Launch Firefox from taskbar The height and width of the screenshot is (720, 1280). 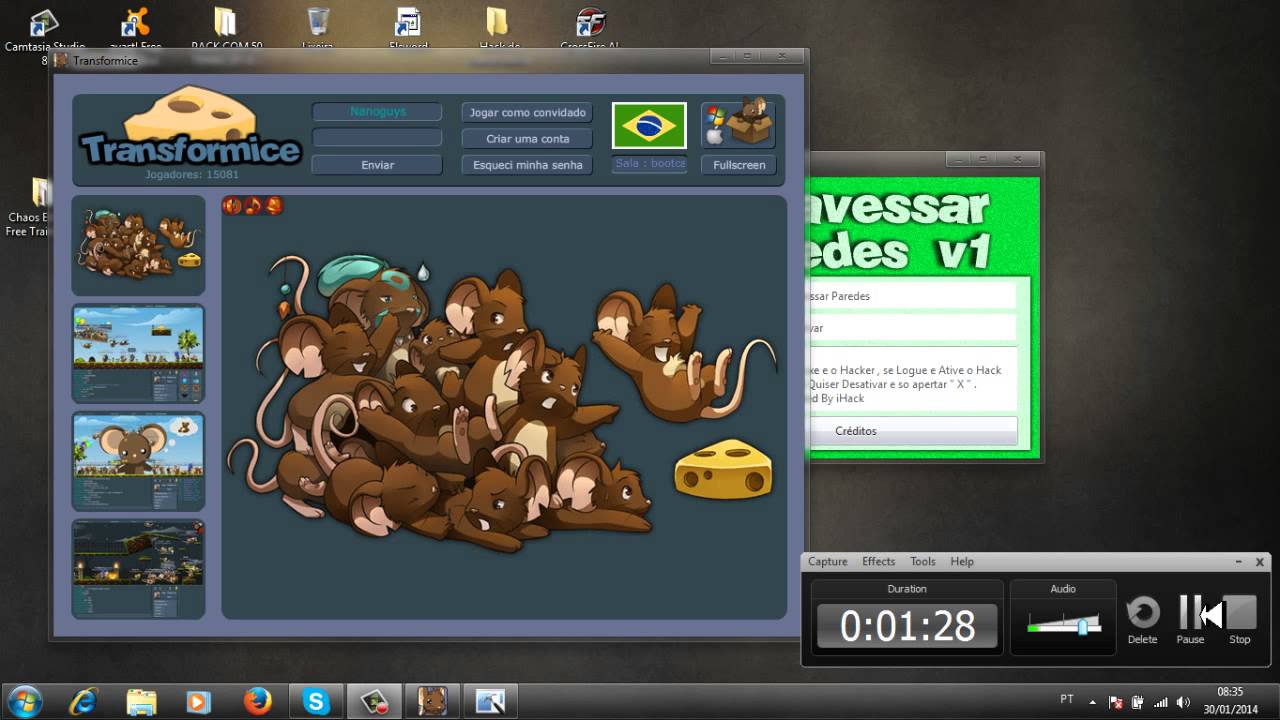point(258,702)
